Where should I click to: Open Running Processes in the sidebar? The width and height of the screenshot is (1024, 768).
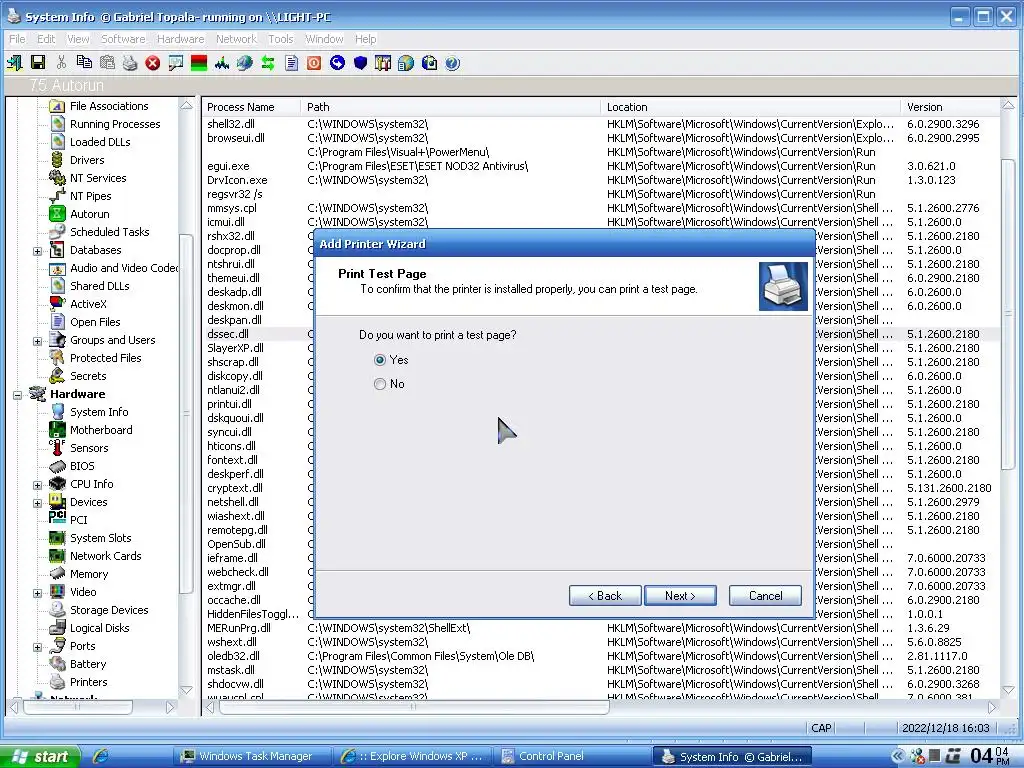pos(115,123)
